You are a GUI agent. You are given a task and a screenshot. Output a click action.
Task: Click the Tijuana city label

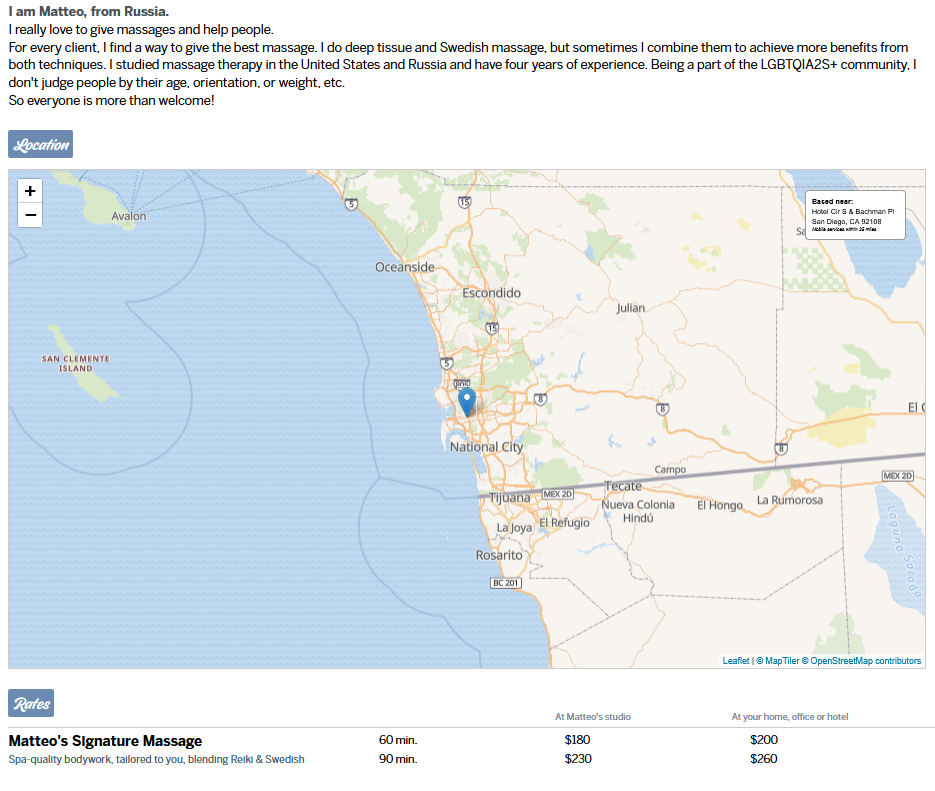point(509,498)
